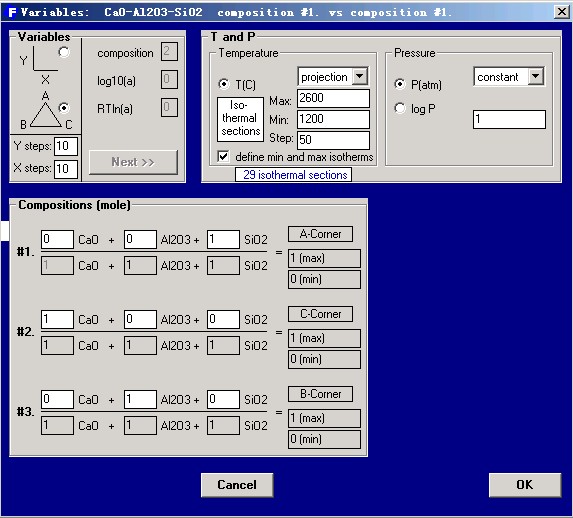Click the B-Corner button
573x518 pixels.
tap(320, 394)
